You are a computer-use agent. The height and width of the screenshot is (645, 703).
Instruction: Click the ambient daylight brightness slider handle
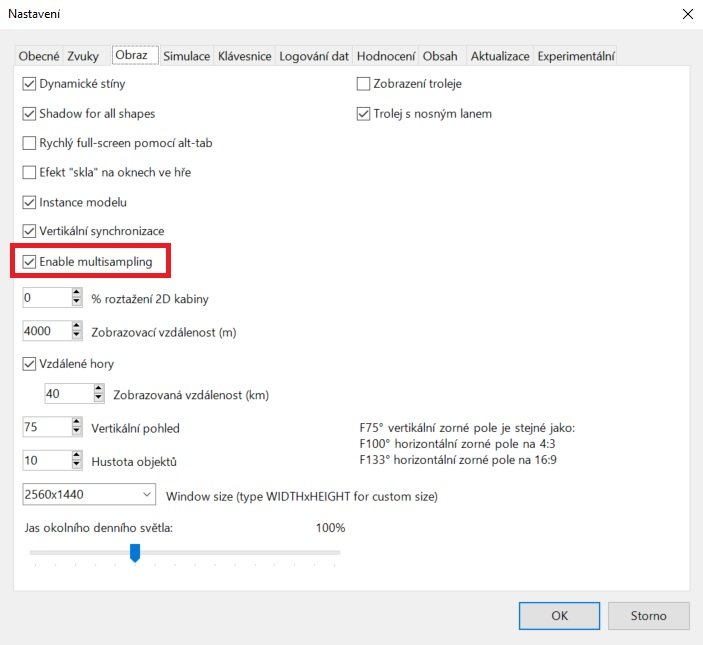135,553
